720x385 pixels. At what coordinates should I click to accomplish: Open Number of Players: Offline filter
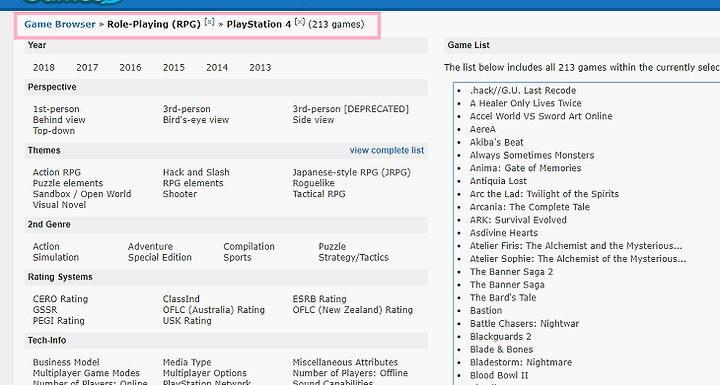(x=350, y=373)
